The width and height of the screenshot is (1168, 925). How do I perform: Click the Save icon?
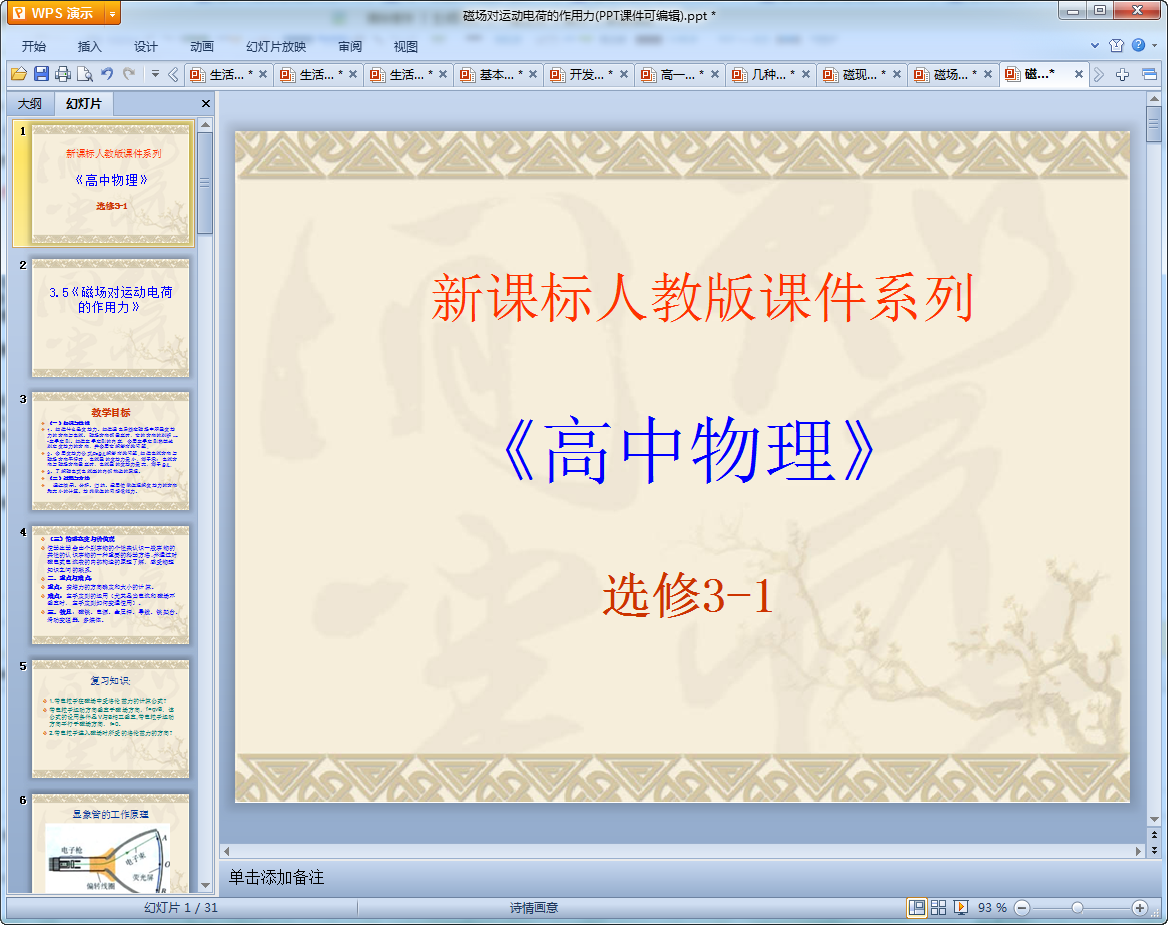click(41, 73)
